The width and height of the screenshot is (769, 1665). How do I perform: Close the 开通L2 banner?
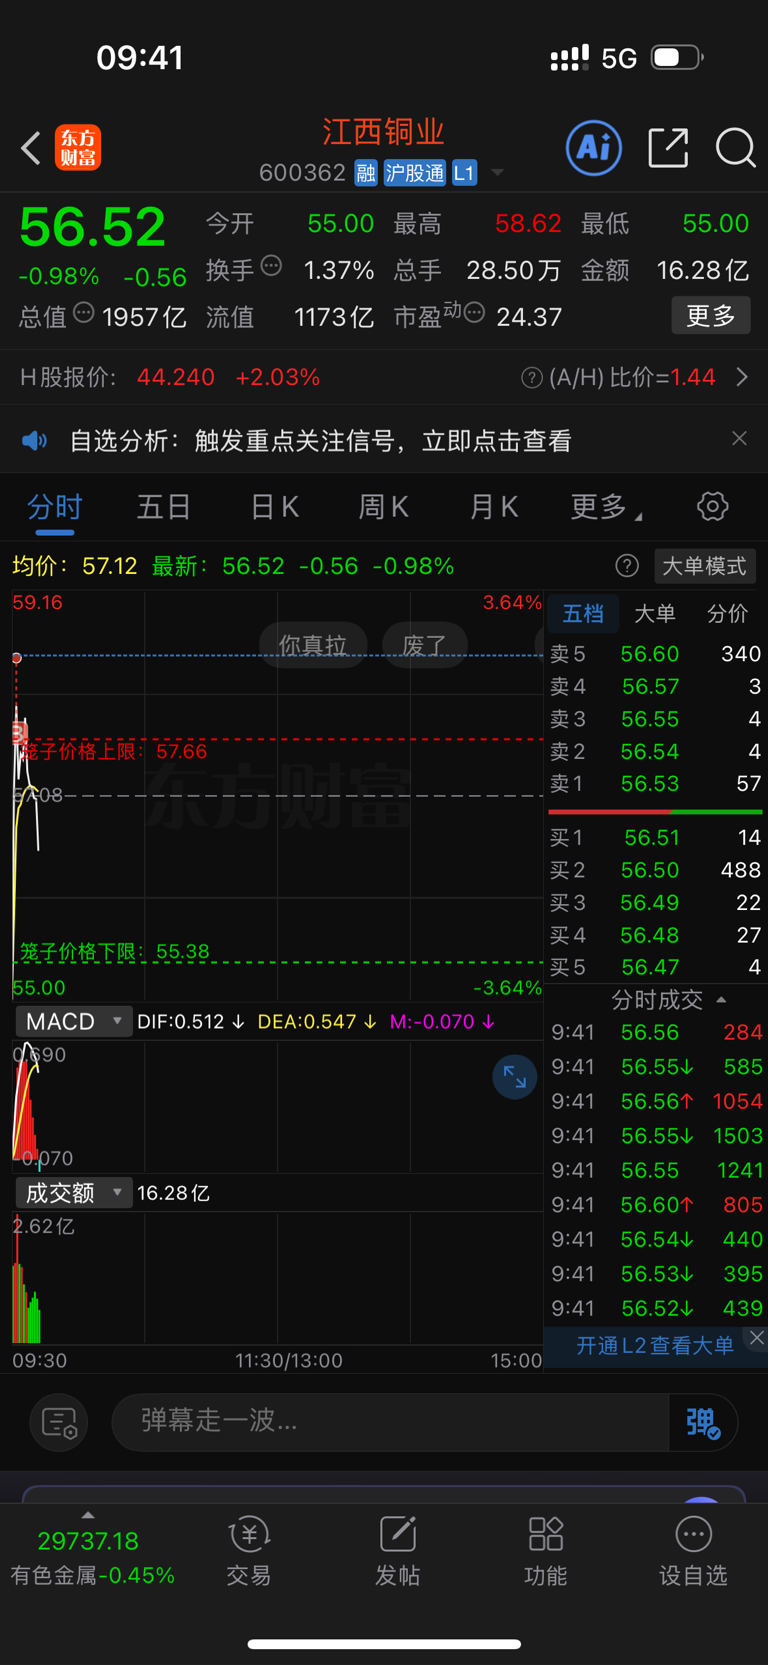757,1338
